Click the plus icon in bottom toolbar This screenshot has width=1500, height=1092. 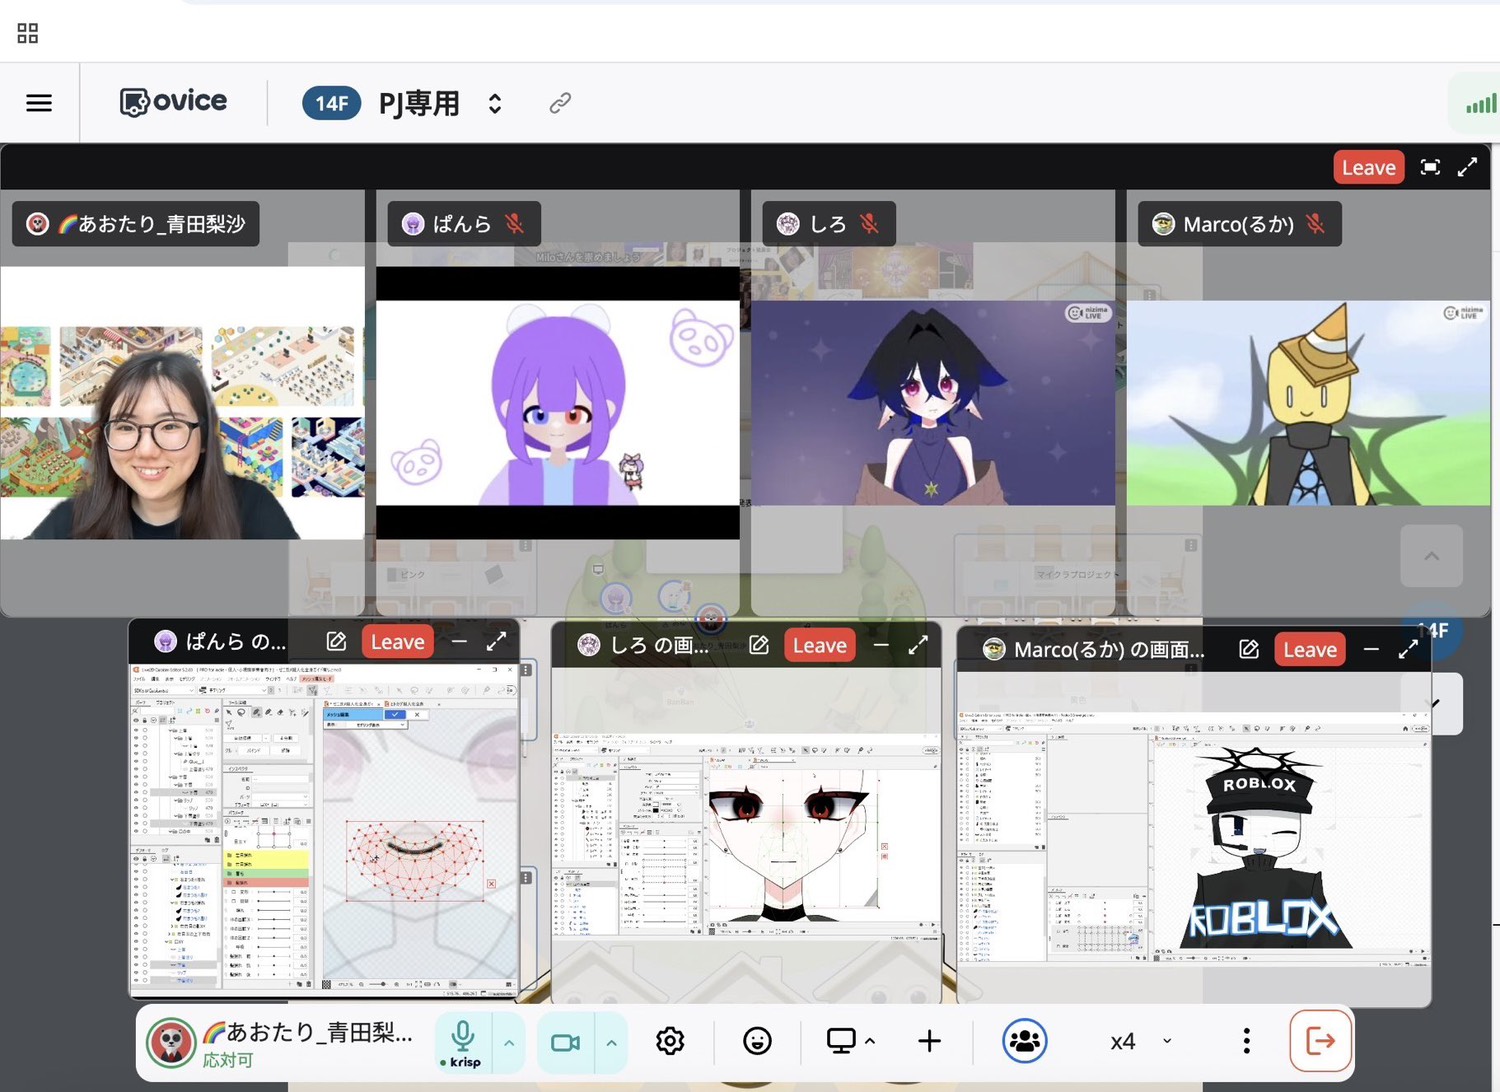click(929, 1042)
